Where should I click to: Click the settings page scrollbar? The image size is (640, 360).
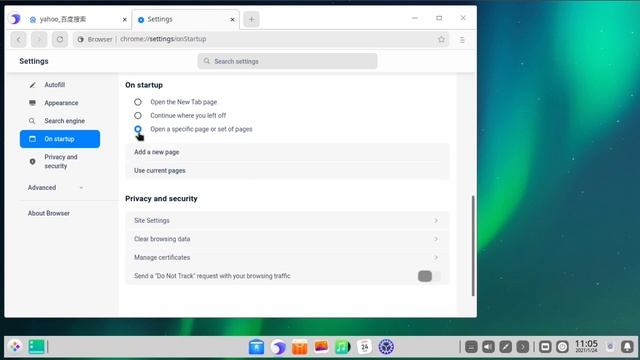[x=473, y=246]
